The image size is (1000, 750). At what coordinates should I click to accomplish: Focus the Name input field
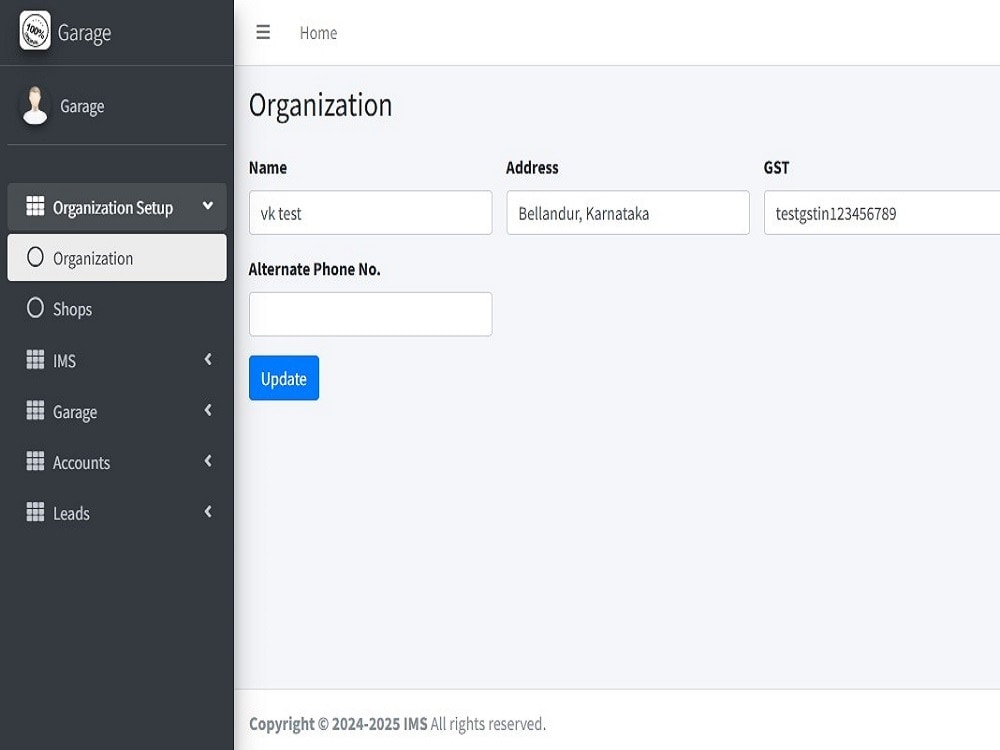(x=371, y=212)
